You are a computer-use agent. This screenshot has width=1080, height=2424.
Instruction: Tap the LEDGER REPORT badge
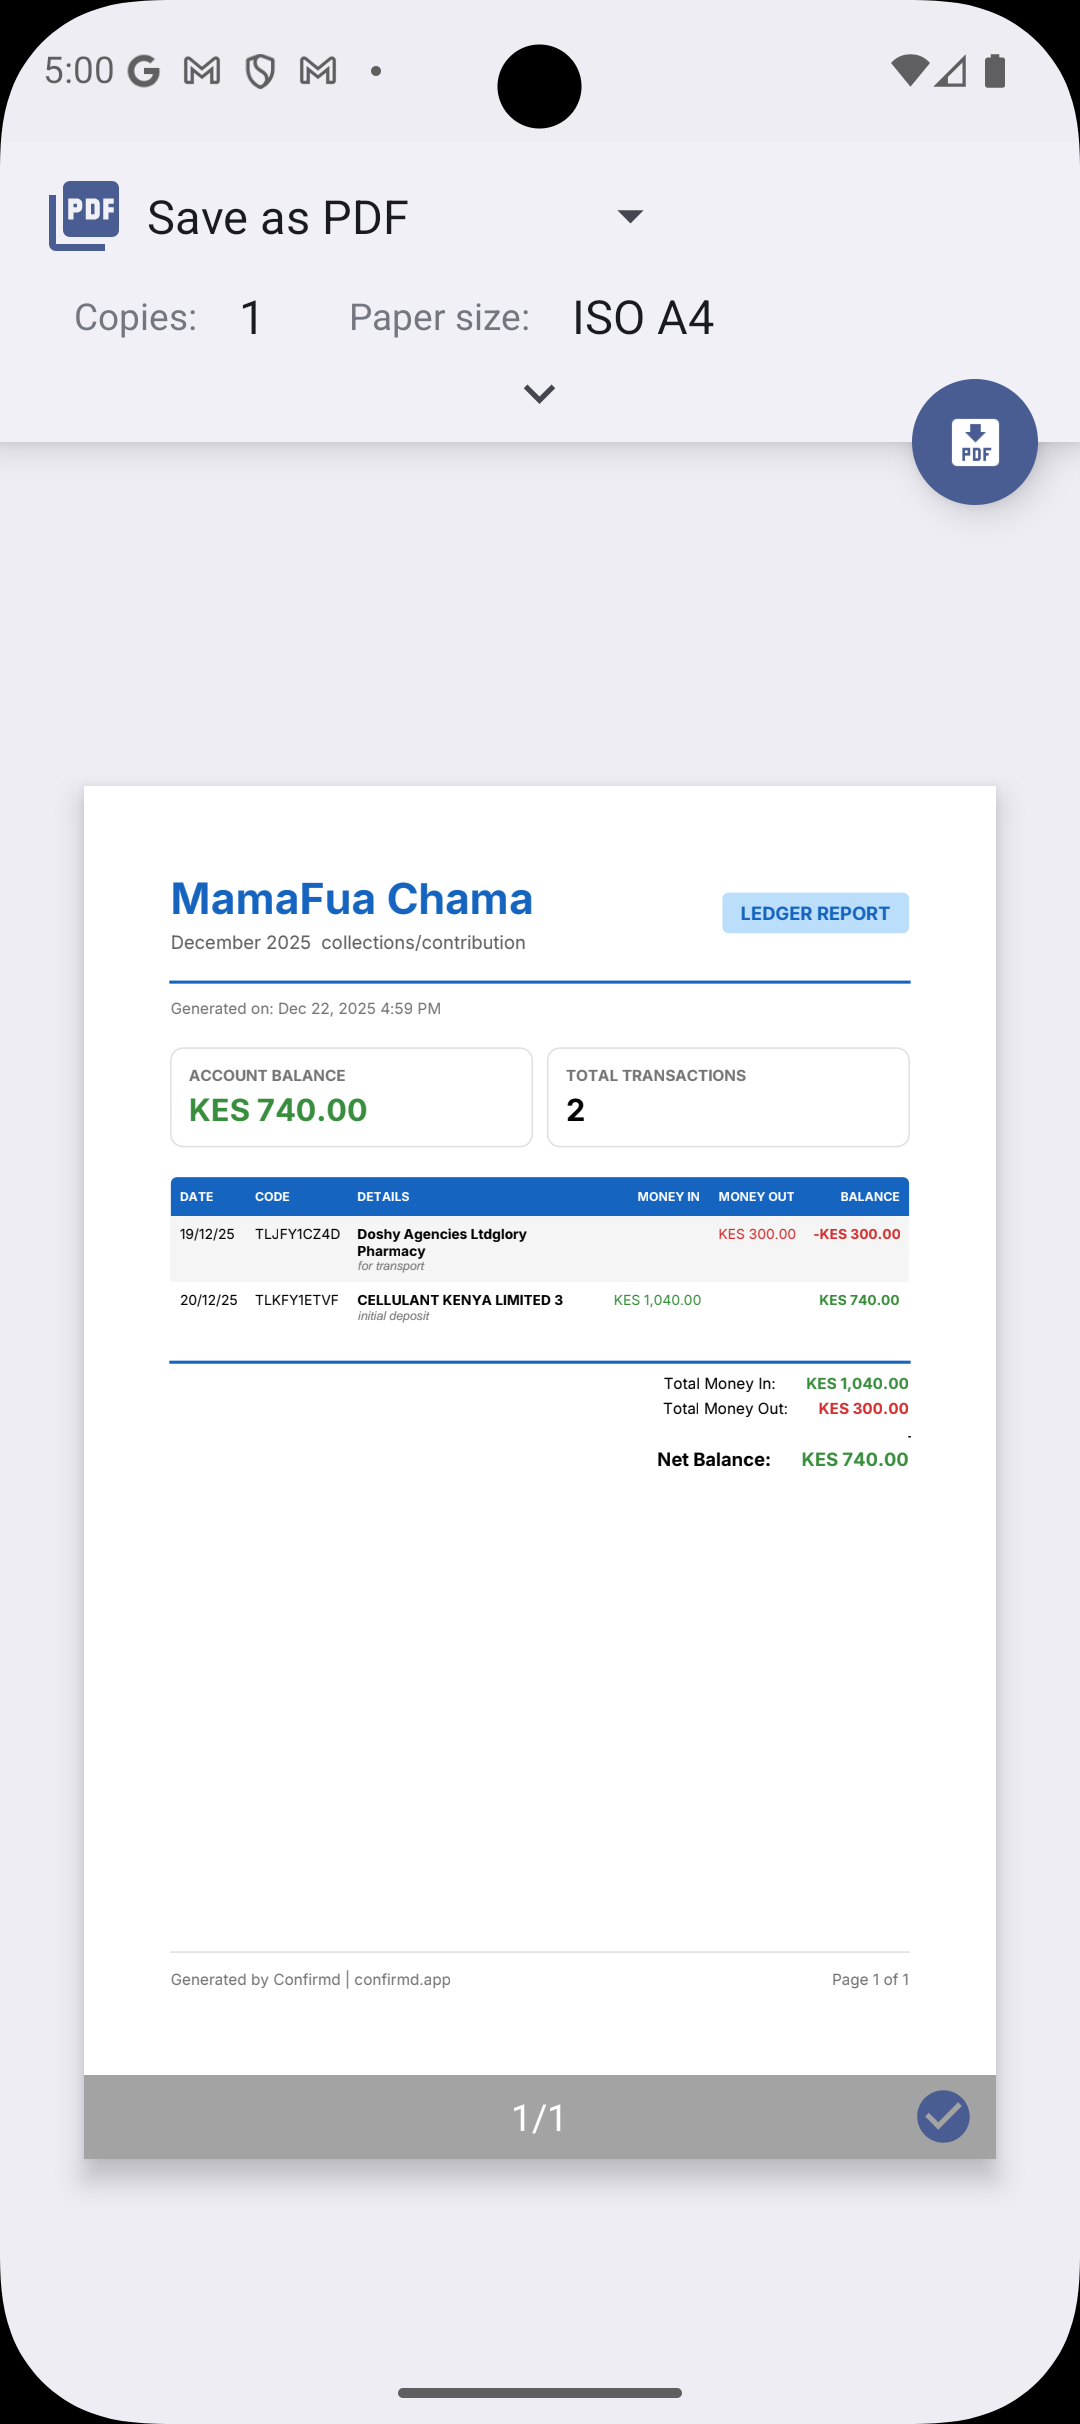(x=815, y=913)
